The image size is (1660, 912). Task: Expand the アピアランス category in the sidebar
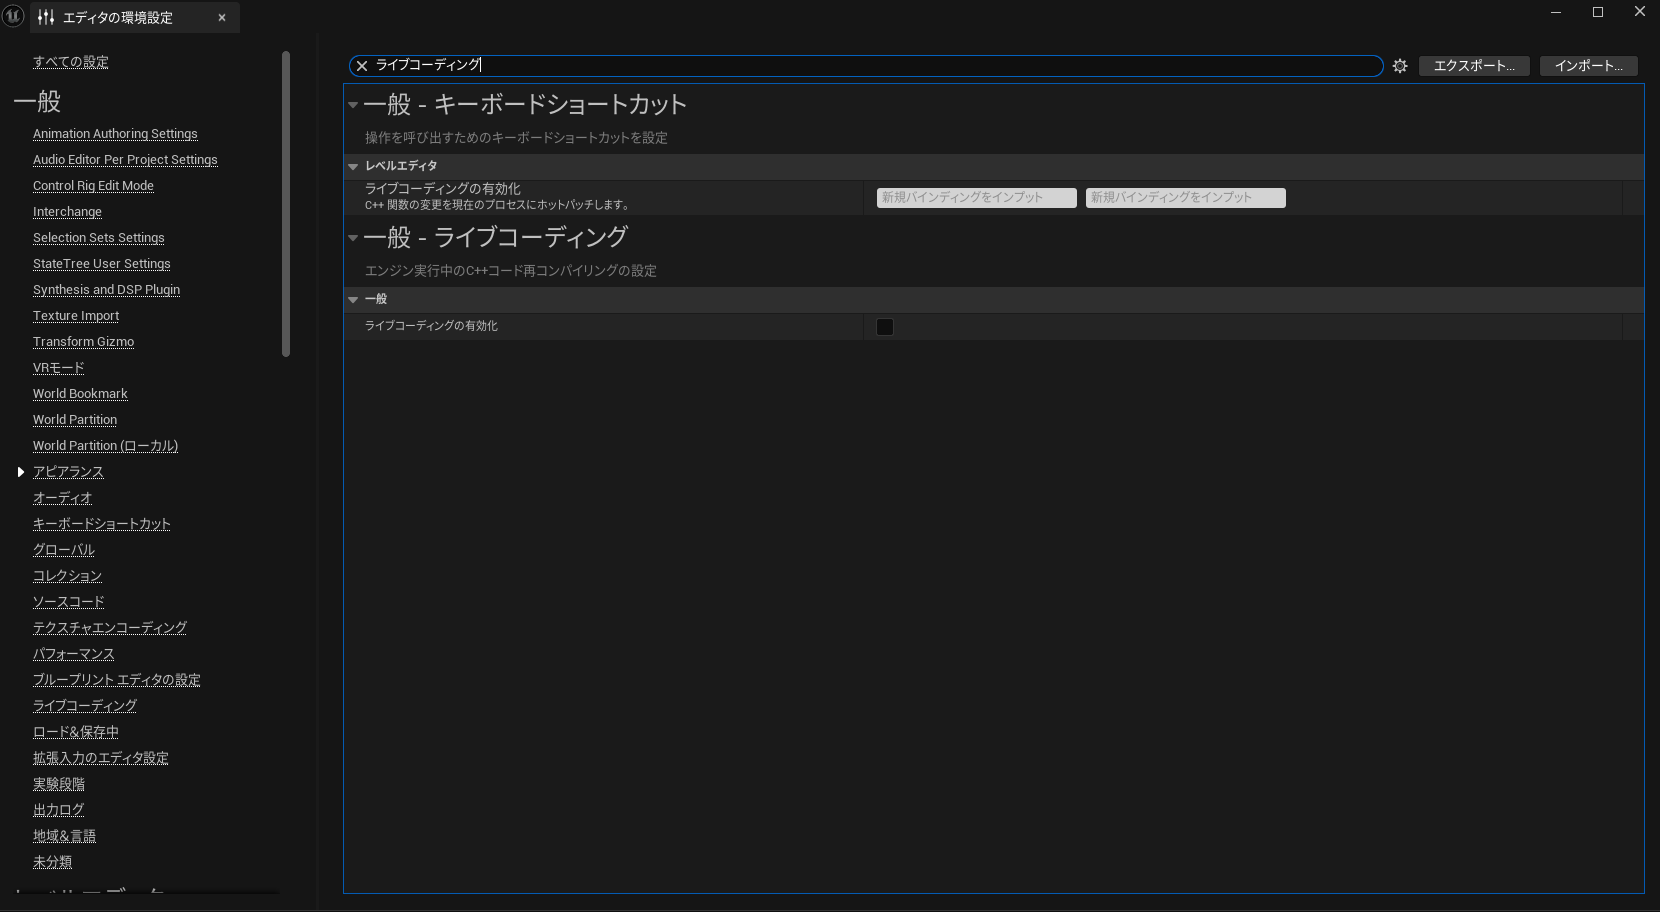(21, 471)
